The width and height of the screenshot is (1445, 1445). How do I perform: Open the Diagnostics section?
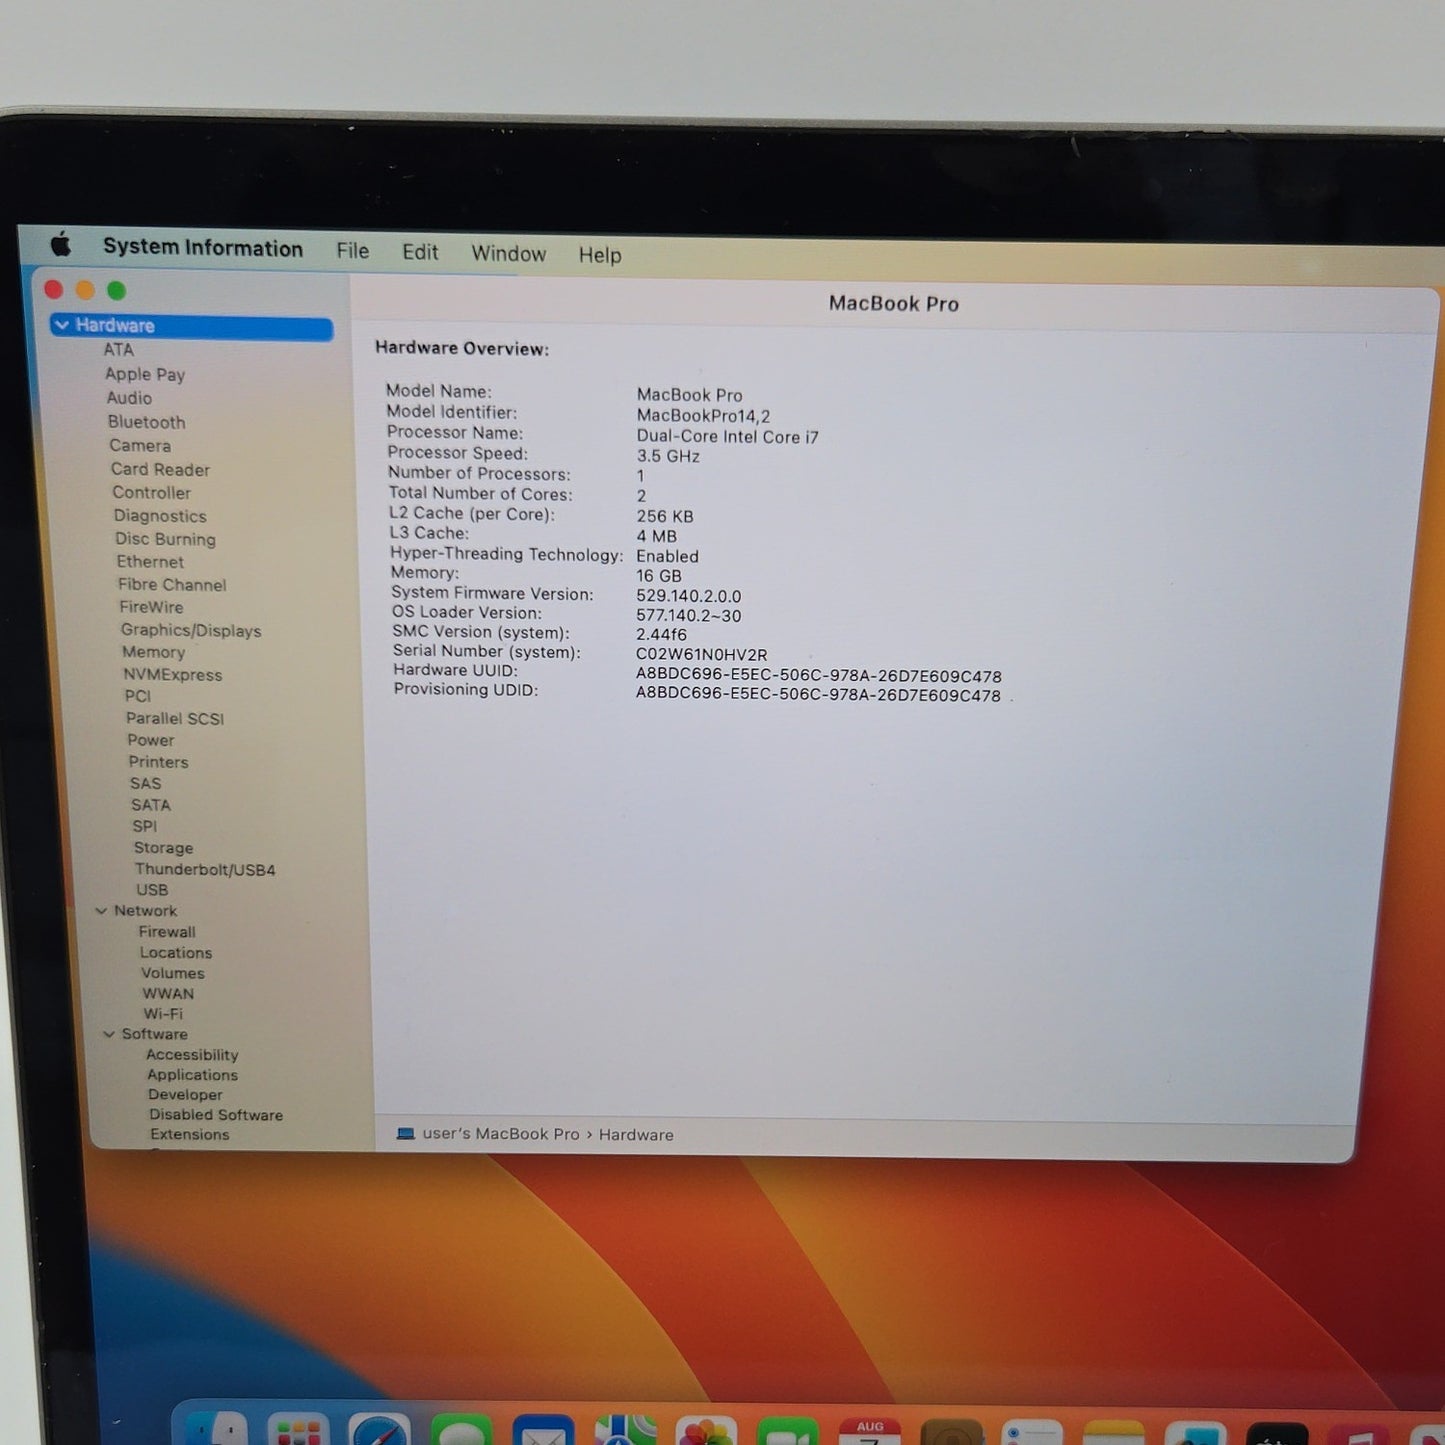(160, 516)
